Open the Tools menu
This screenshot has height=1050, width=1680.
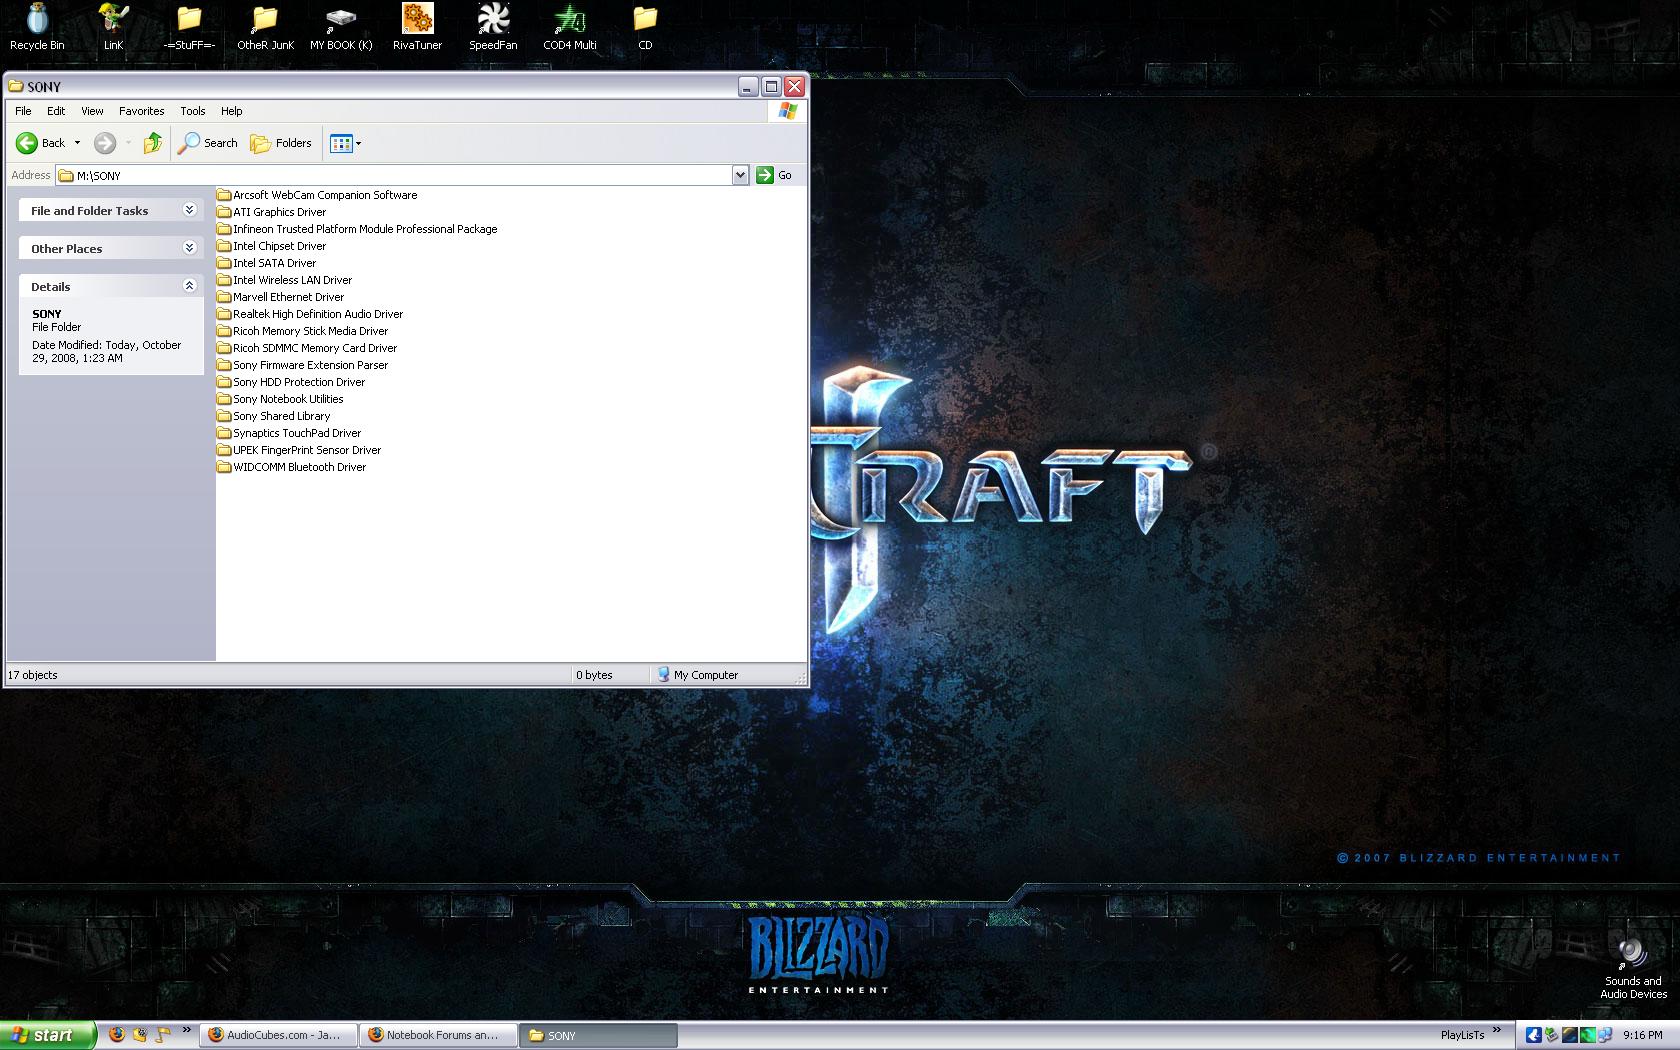192,111
